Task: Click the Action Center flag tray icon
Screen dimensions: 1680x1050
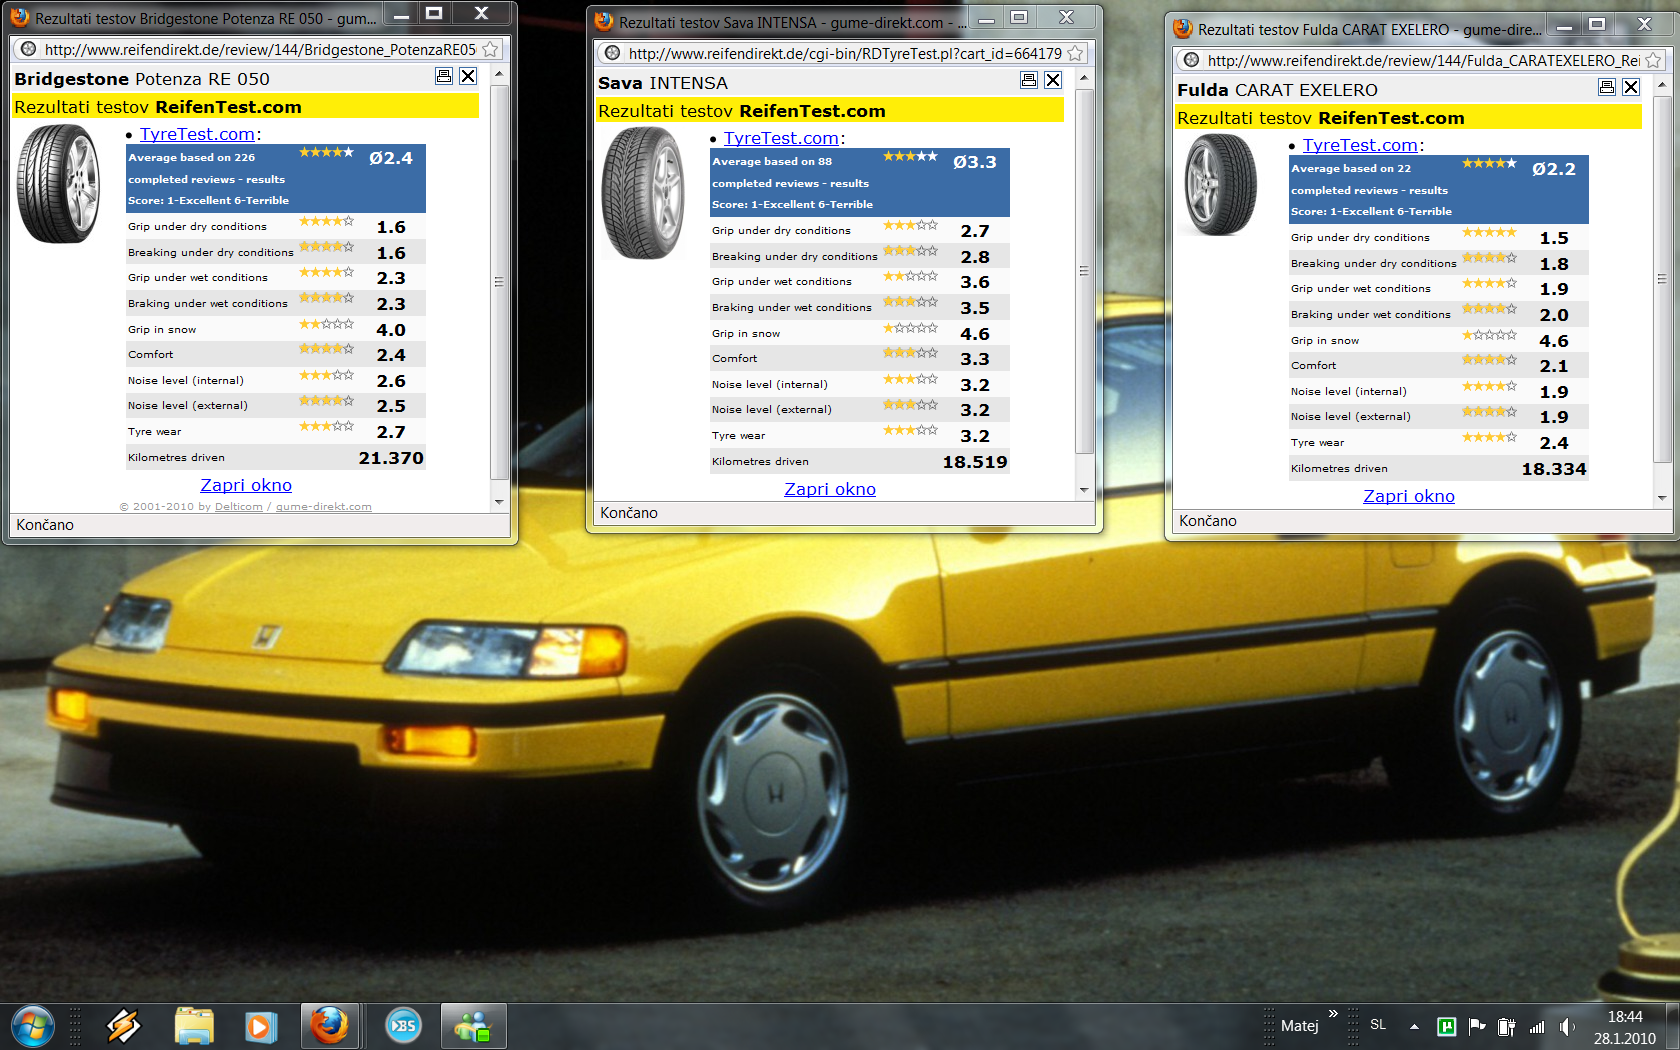Action: click(1477, 1026)
